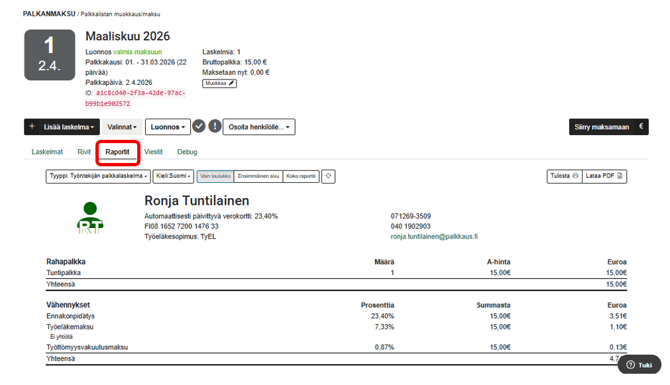The width and height of the screenshot is (670, 385).
Task: Click the Tulosta print button
Action: click(x=564, y=176)
